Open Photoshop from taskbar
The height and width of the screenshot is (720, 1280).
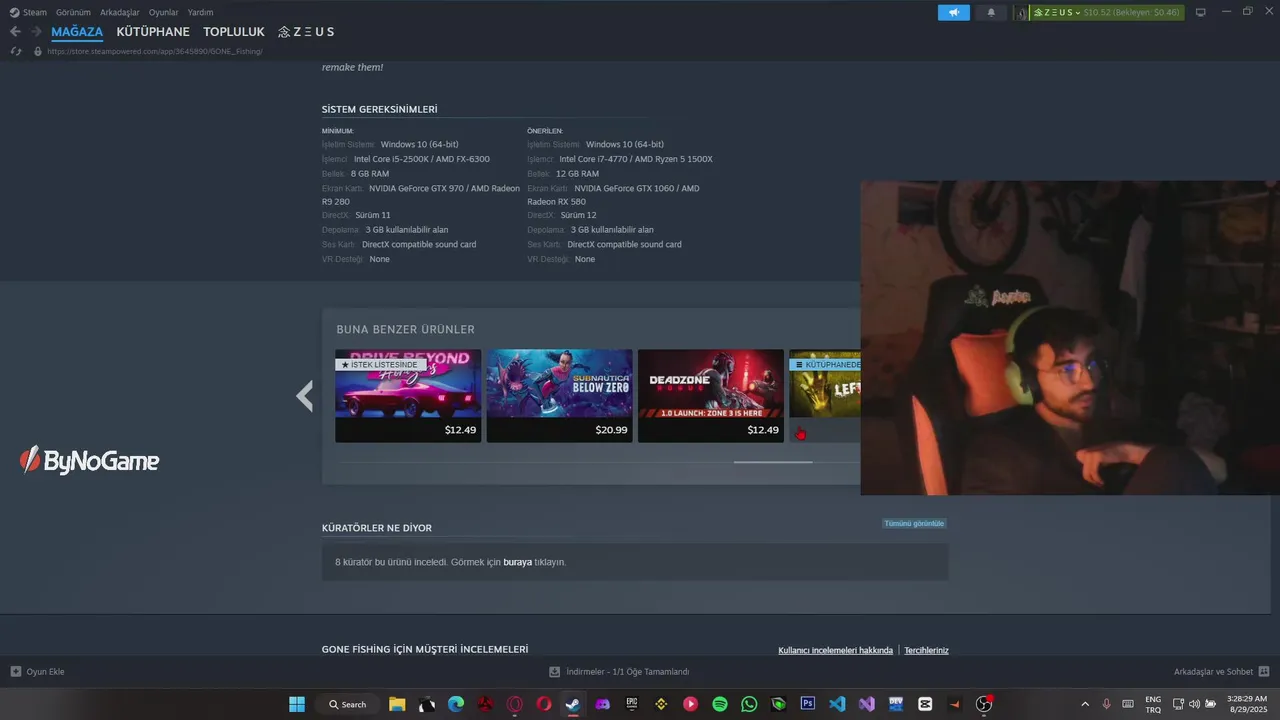click(808, 704)
